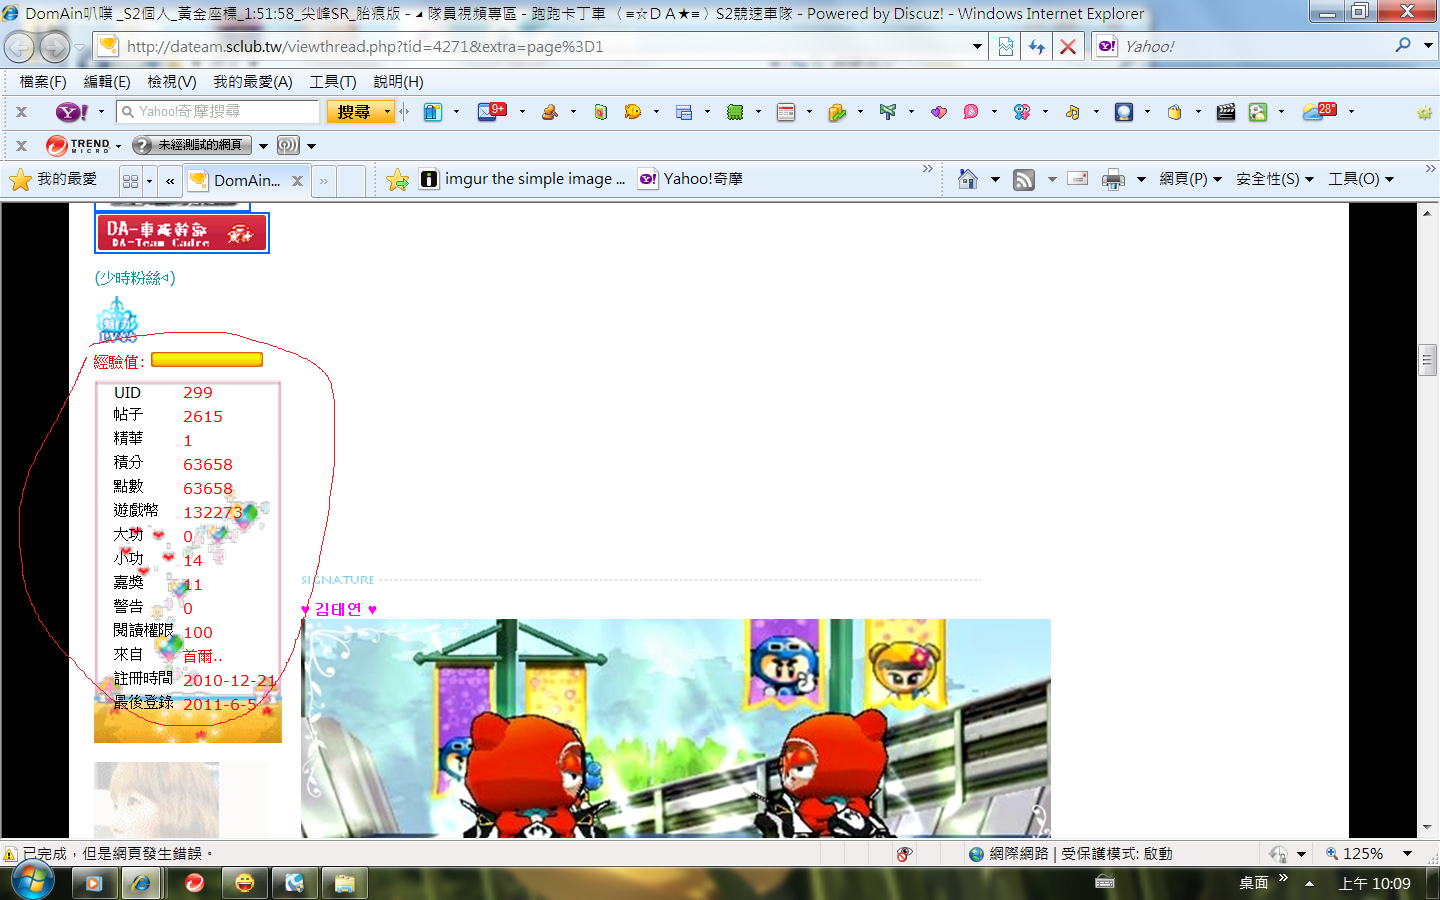This screenshot has width=1440, height=900.
Task: Expand the address bar history dropdown
Action: (977, 46)
